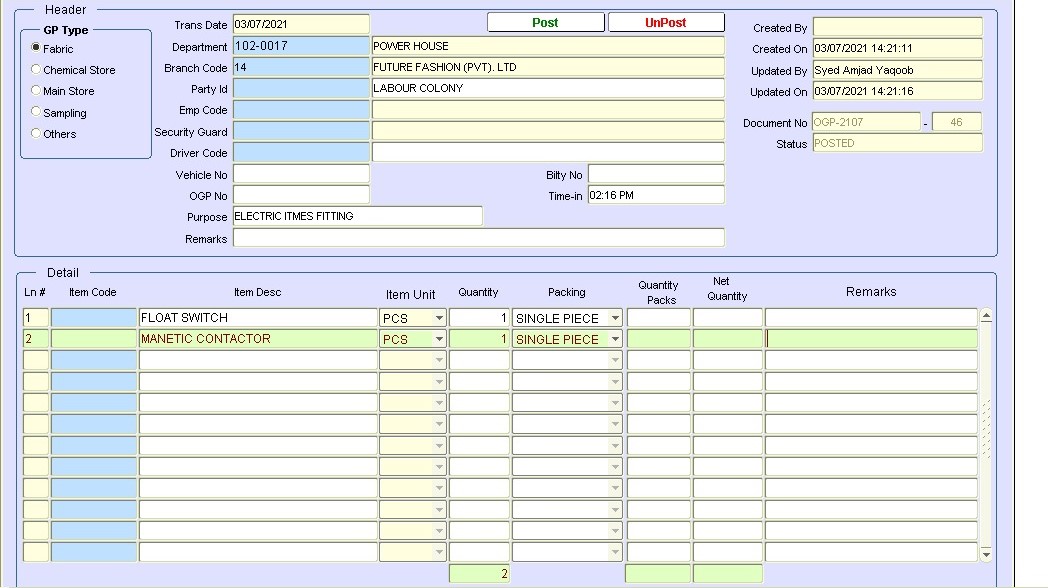Click the Trans Date field
The width and height of the screenshot is (1048, 588).
click(x=300, y=24)
